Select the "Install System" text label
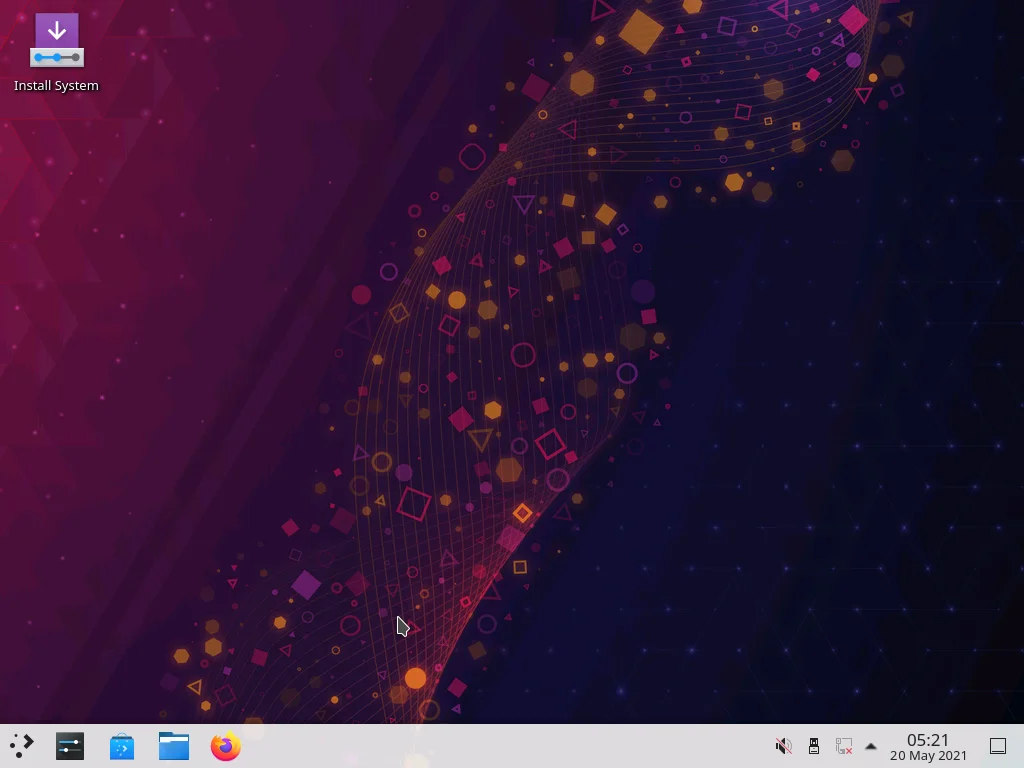1024x768 pixels. (56, 86)
